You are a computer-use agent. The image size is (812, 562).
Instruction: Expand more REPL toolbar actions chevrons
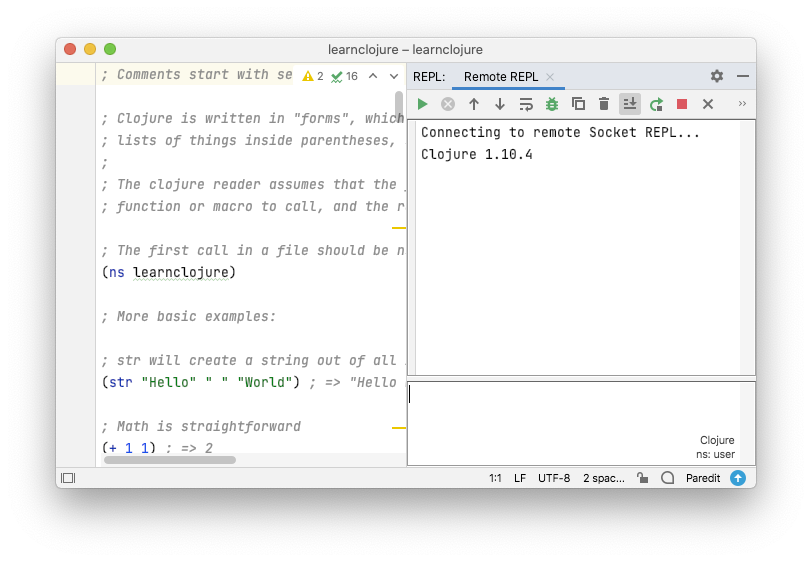[742, 104]
